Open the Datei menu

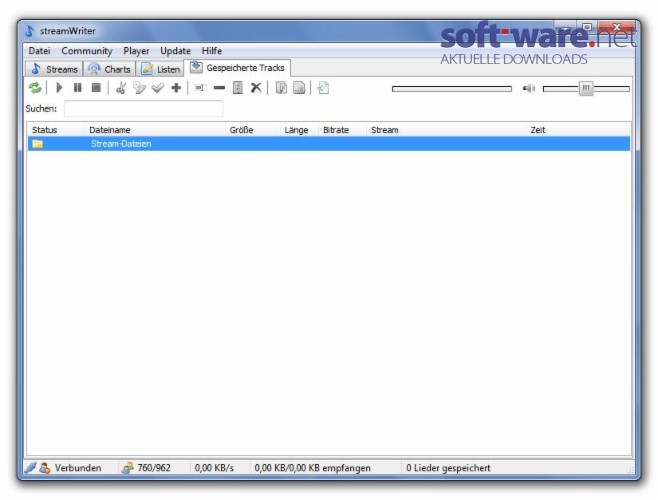tap(39, 51)
